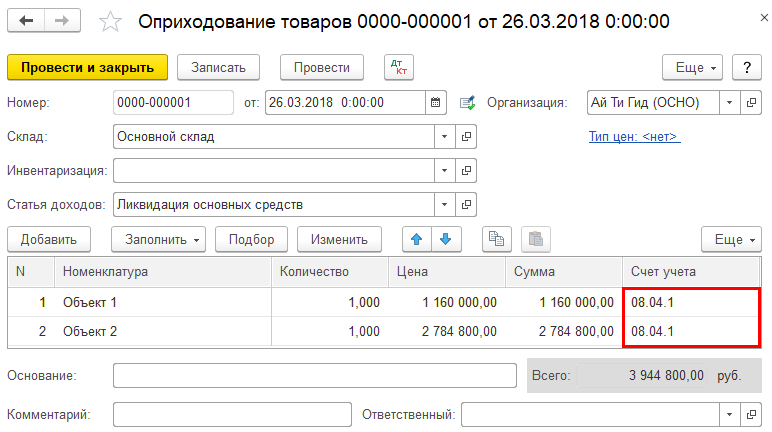Viewport: 772px width, 432px height.
Task: Click Провести и закрыть button
Action: 88,67
